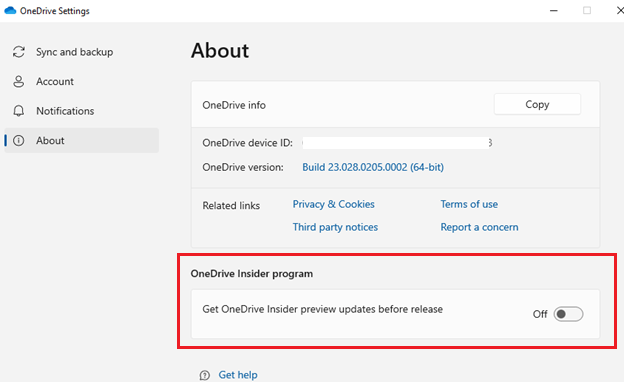624x382 pixels.
Task: Click the 'OneDrive Insider program' heading
Action: (252, 274)
